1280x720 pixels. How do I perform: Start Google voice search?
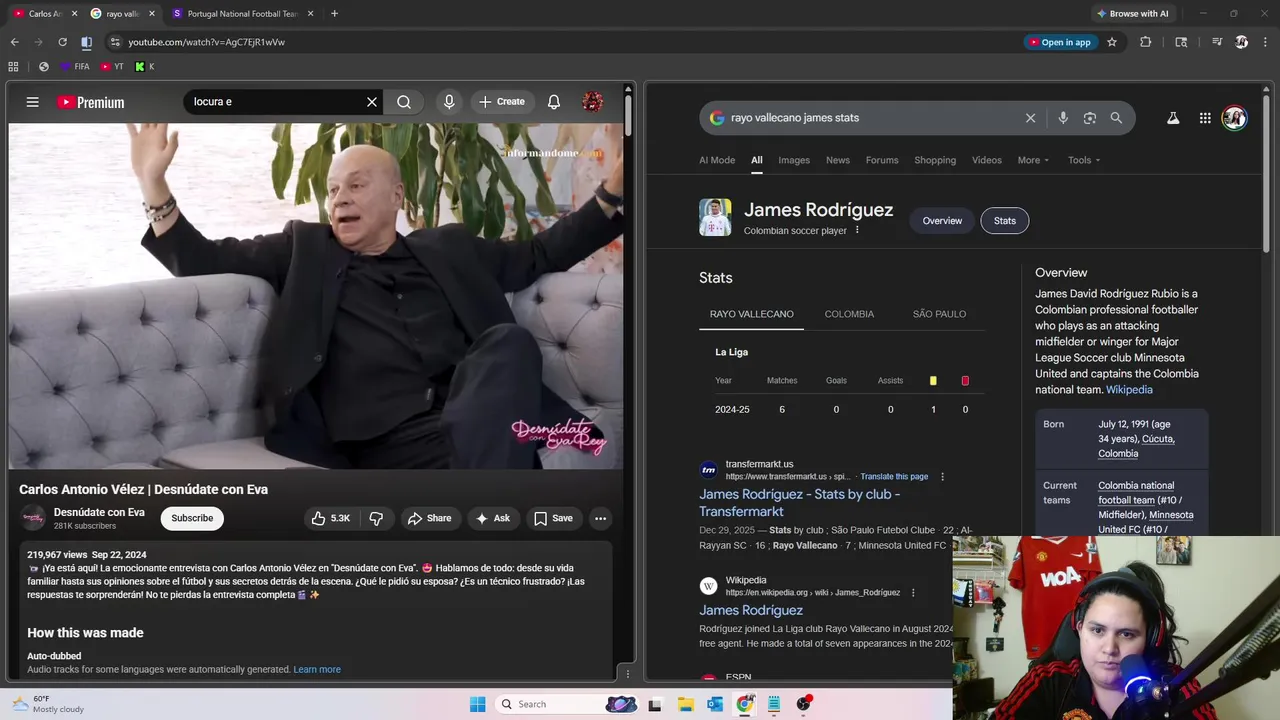(x=1063, y=118)
